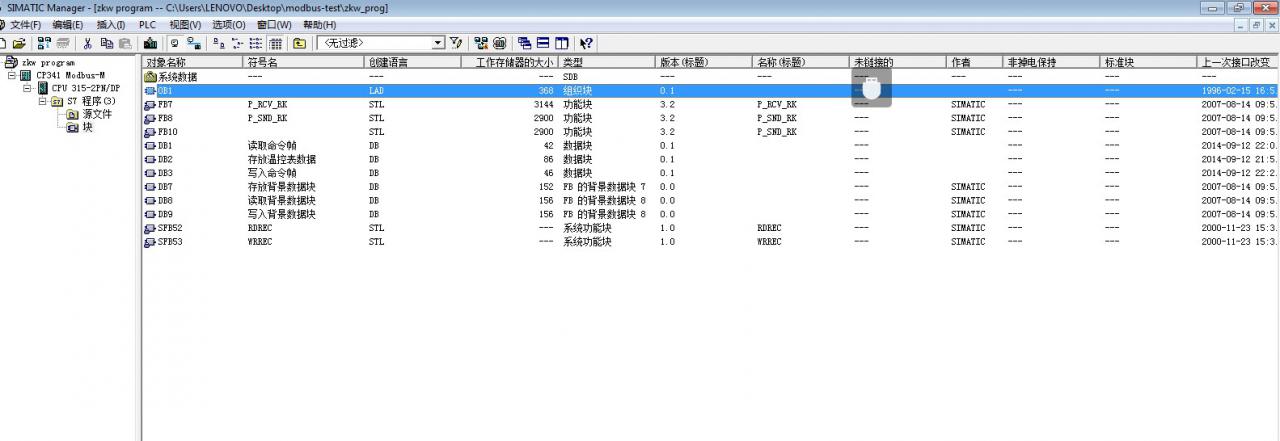Create a new project with New icon
This screenshot has height=441, width=1280.
coord(3,43)
